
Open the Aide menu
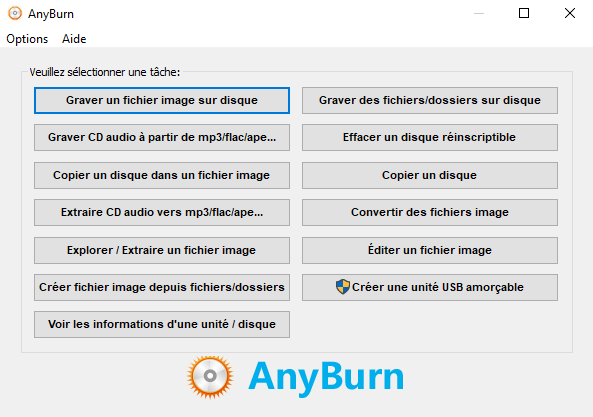click(x=74, y=39)
